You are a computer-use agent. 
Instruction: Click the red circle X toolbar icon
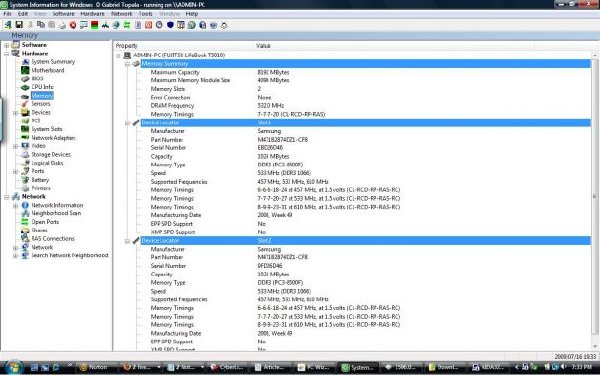[73, 25]
